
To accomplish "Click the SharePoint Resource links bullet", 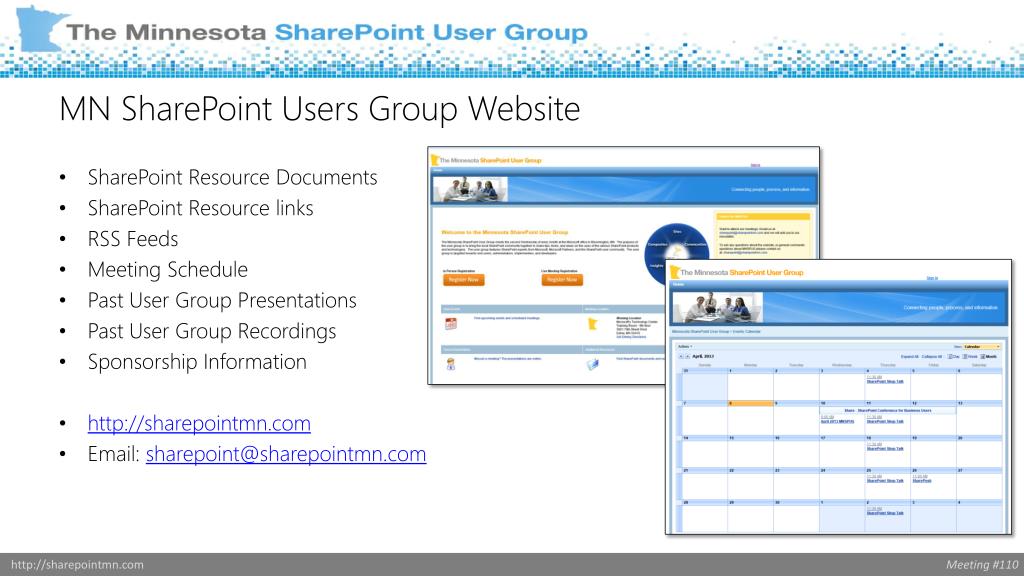I will pos(200,208).
